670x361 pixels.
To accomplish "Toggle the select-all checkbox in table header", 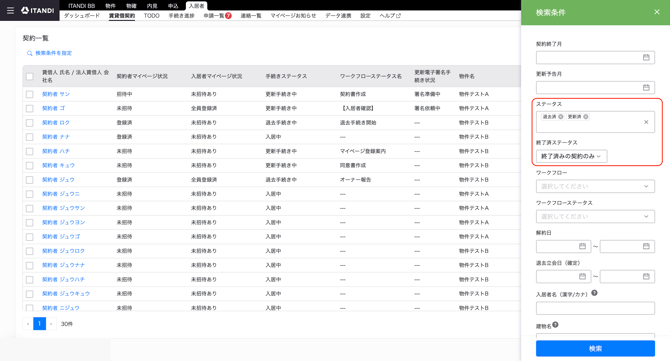I will pyautogui.click(x=29, y=76).
